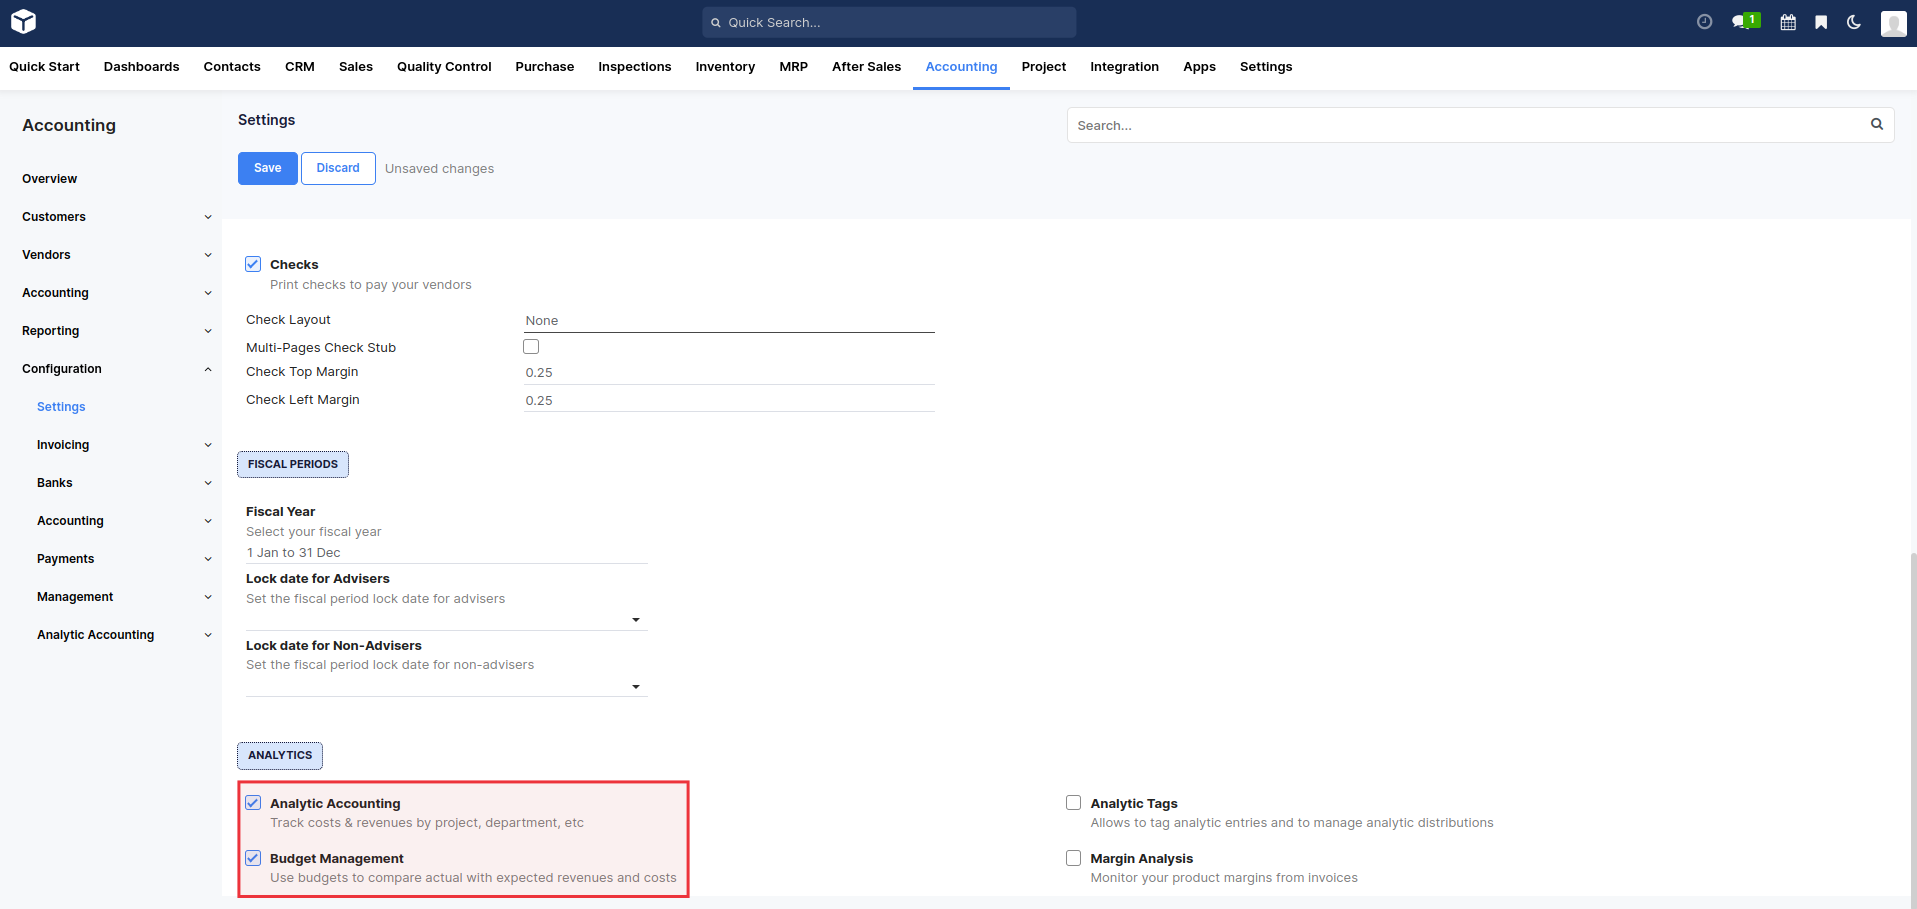Open the clock activity history icon
This screenshot has height=909, width=1917.
[x=1704, y=22]
